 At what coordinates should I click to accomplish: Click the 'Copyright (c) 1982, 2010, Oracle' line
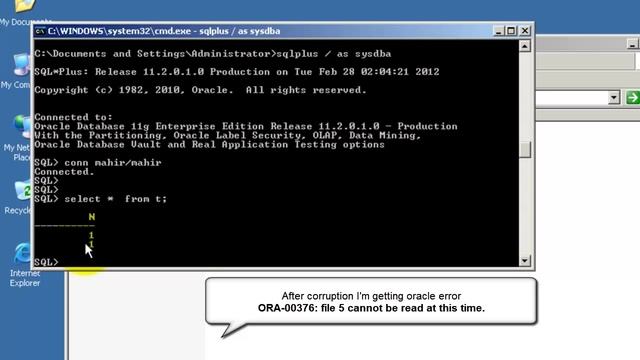tap(200, 90)
